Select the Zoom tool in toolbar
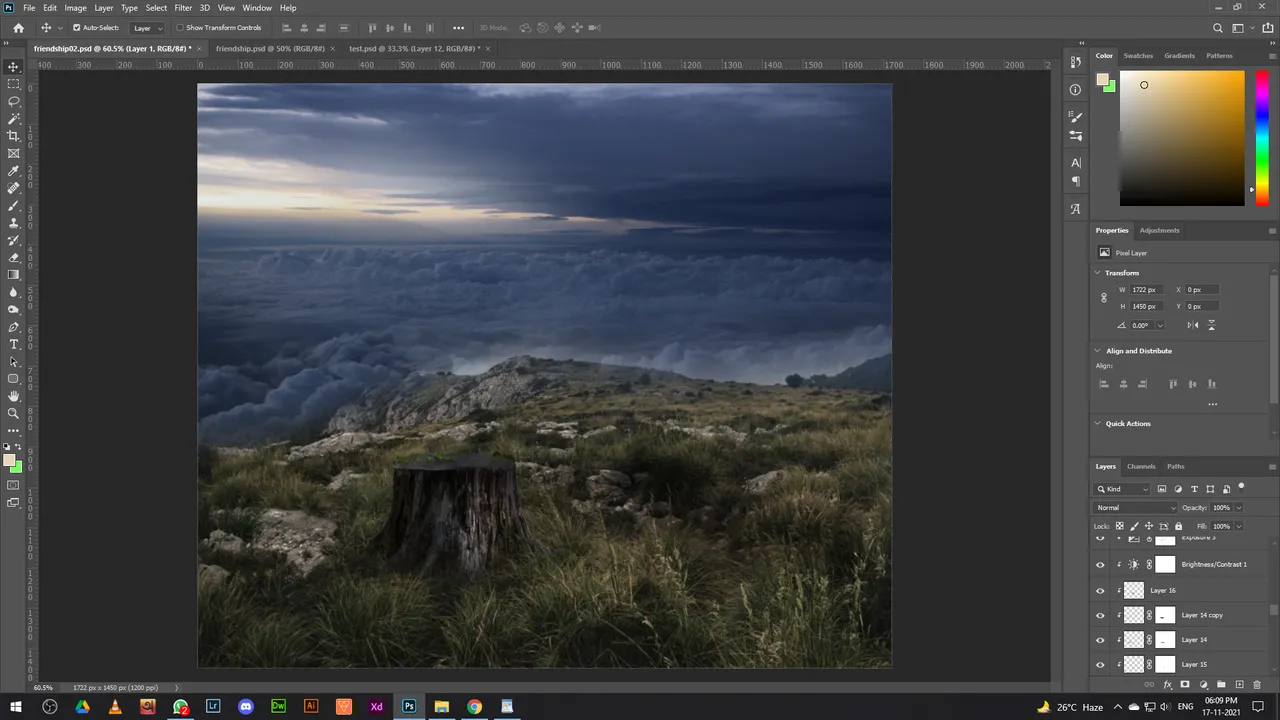Screen dimensions: 1280x720 coord(13,413)
